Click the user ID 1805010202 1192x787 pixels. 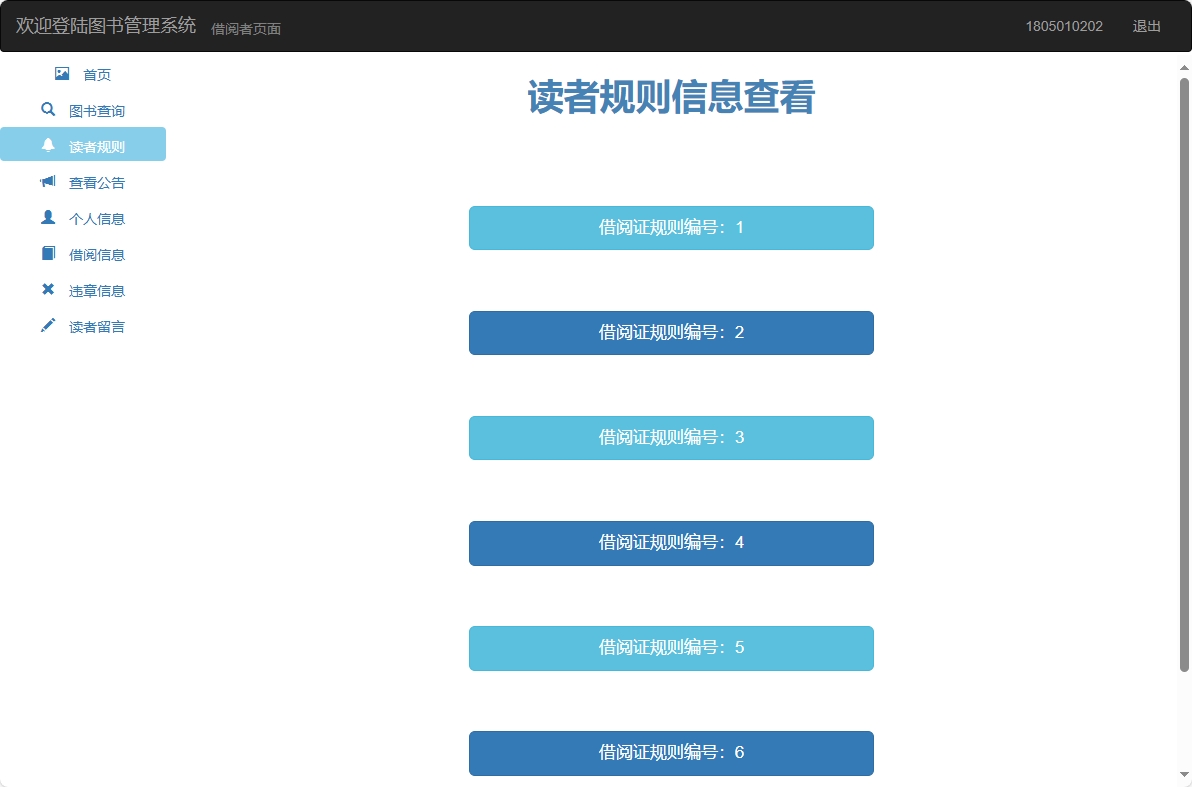[x=1064, y=26]
